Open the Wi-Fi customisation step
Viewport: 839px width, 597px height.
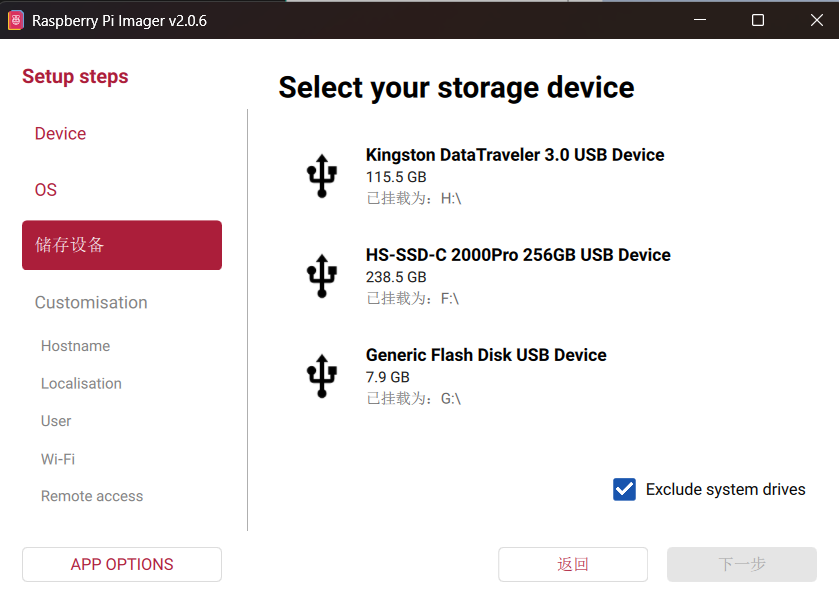click(x=58, y=459)
